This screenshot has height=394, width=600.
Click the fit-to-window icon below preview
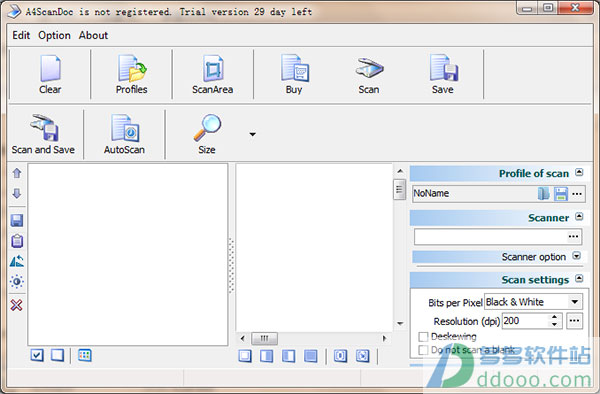362,356
